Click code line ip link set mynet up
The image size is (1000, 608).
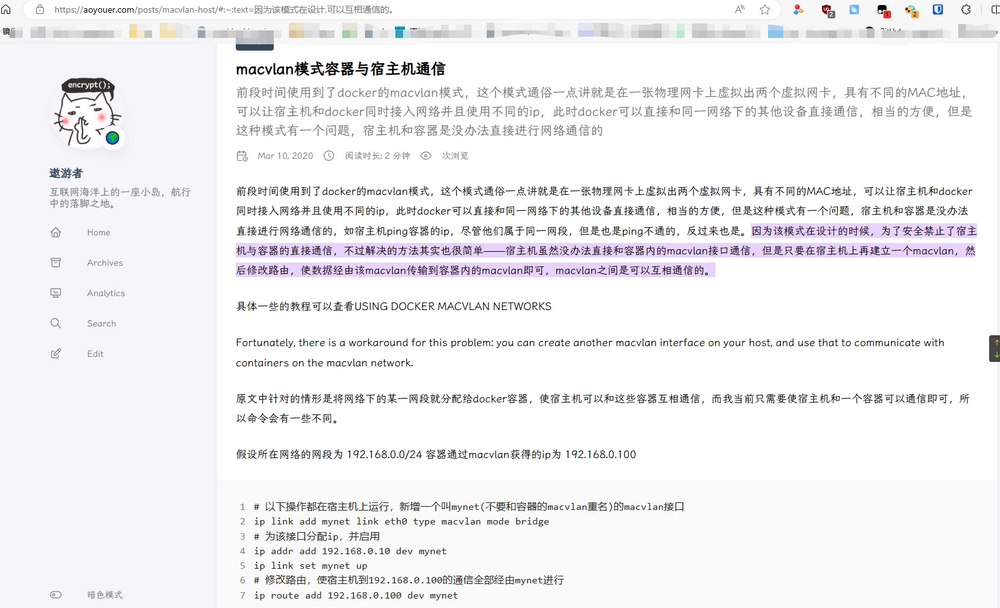(x=311, y=565)
